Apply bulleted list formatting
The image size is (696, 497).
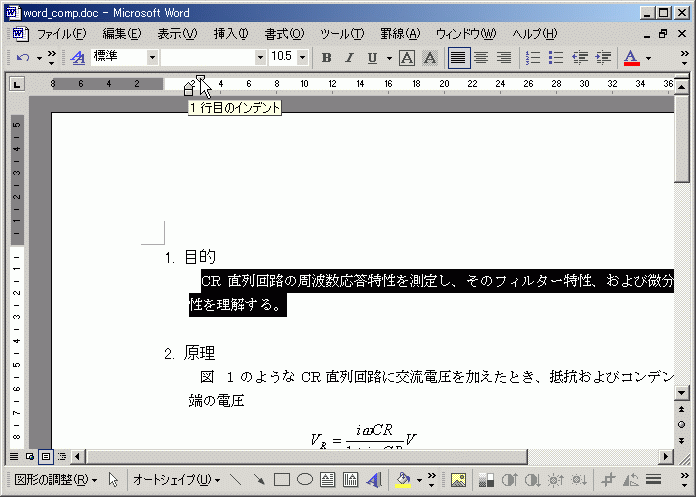(556, 58)
